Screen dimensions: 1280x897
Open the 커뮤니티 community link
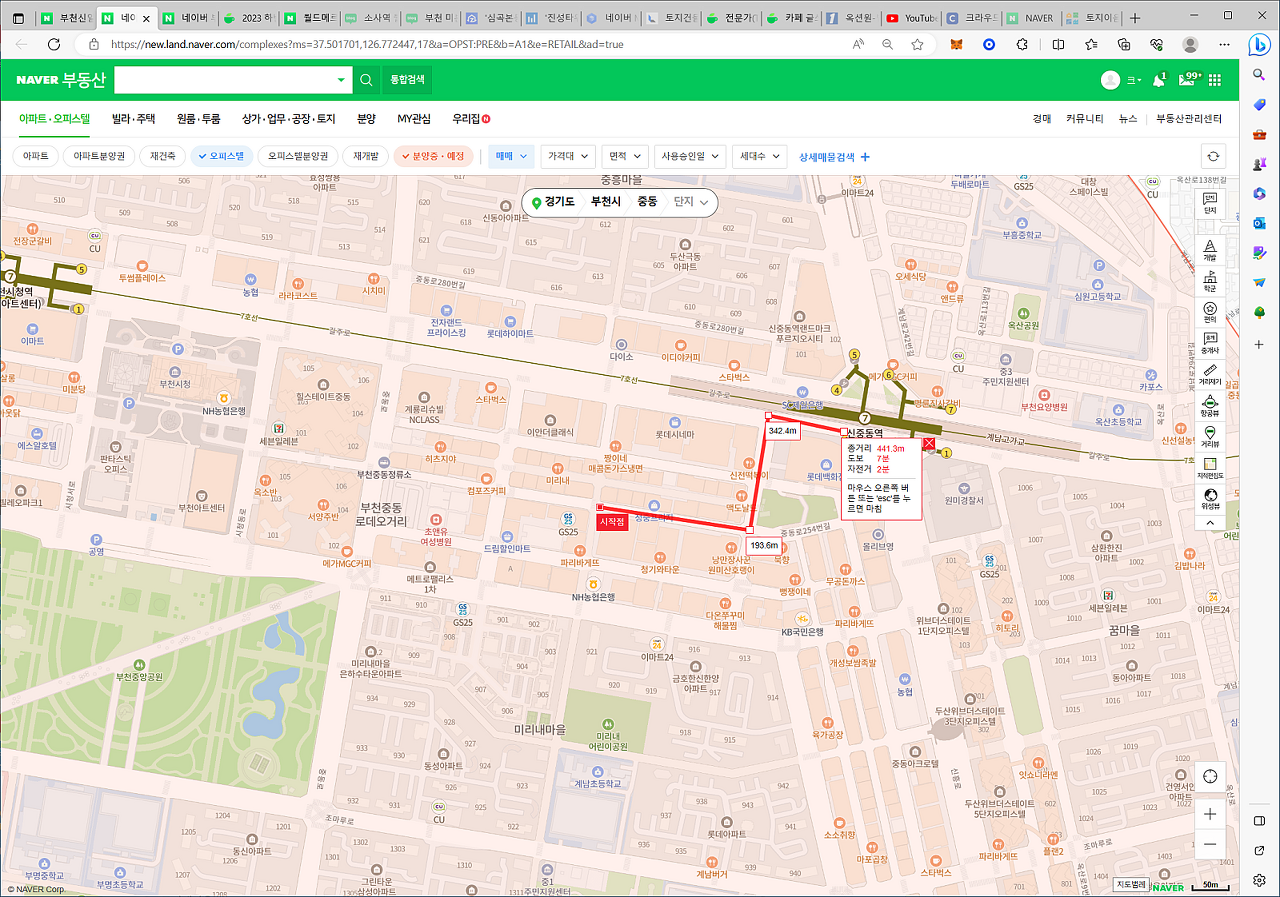pos(1085,118)
